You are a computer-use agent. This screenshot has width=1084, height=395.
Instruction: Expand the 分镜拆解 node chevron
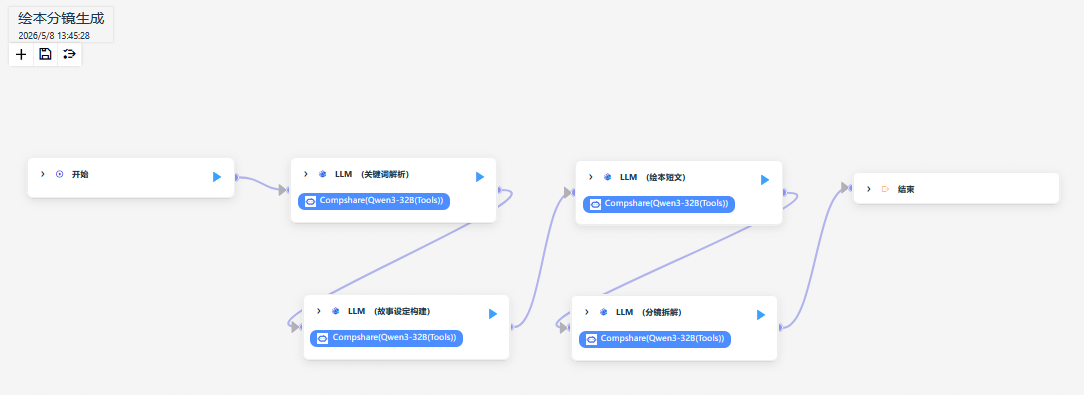click(587, 312)
